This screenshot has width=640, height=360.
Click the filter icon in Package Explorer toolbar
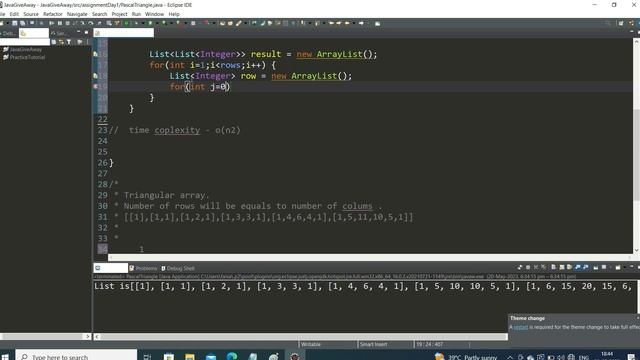click(x=69, y=42)
